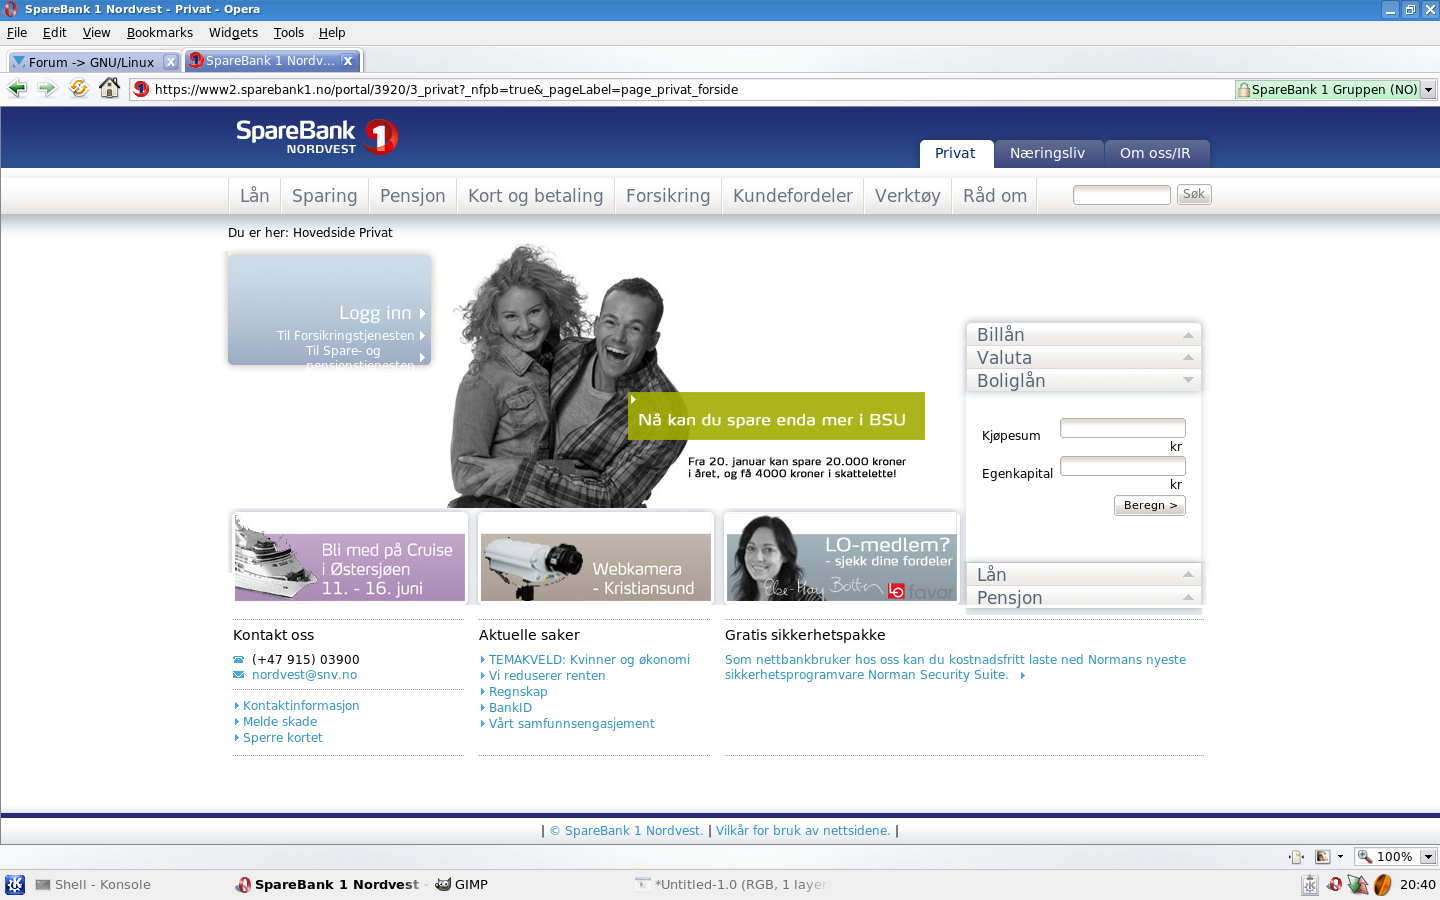The image size is (1440, 900).
Task: Expand the Billån panel
Action: tap(1083, 334)
